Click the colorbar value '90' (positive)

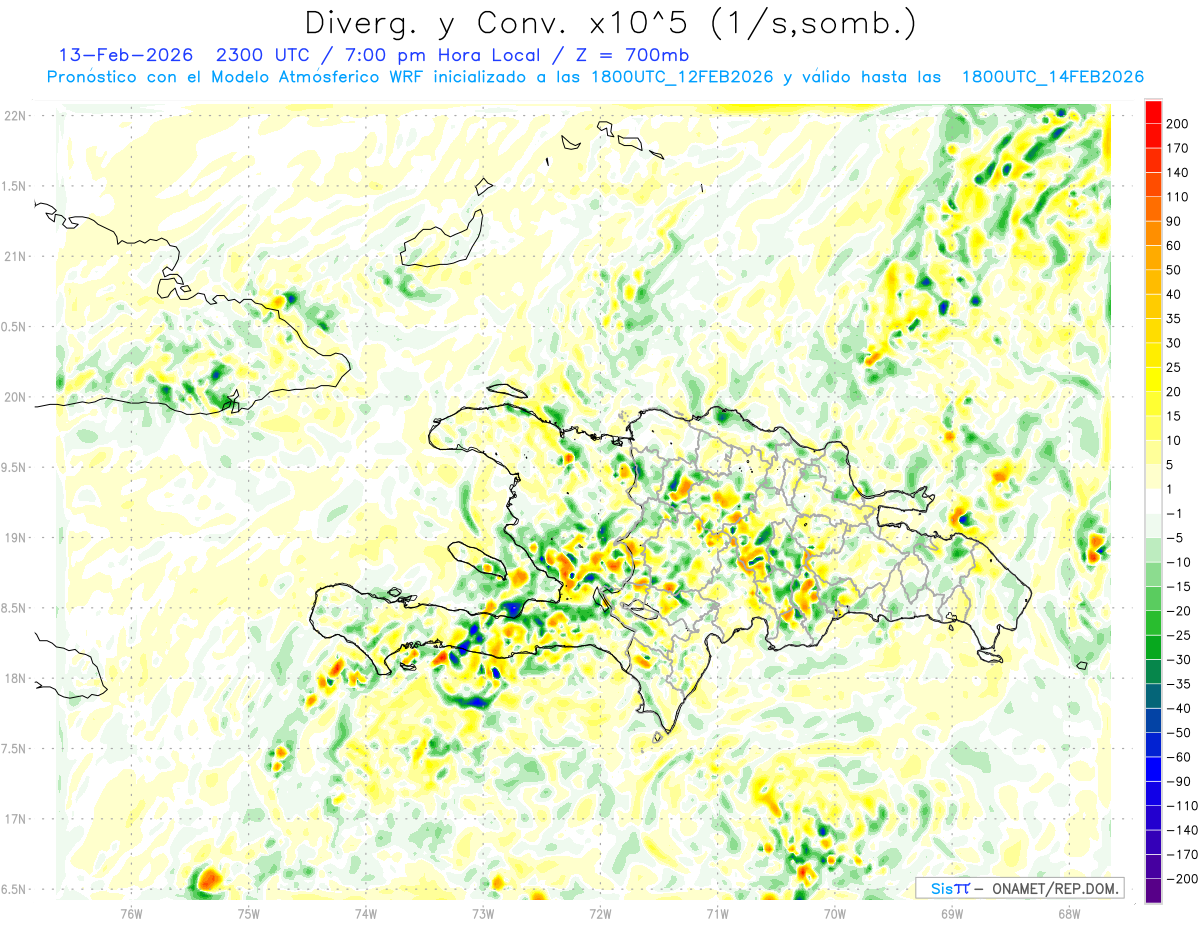[1174, 222]
